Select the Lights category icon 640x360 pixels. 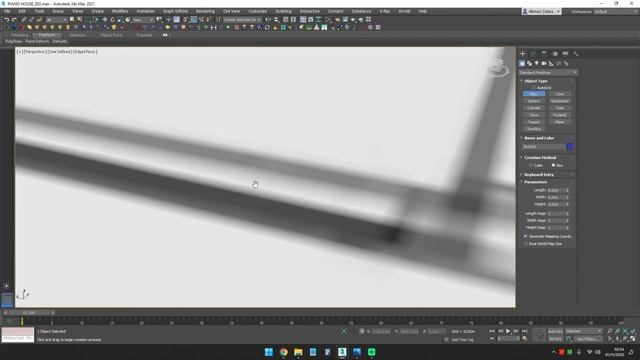[537, 64]
